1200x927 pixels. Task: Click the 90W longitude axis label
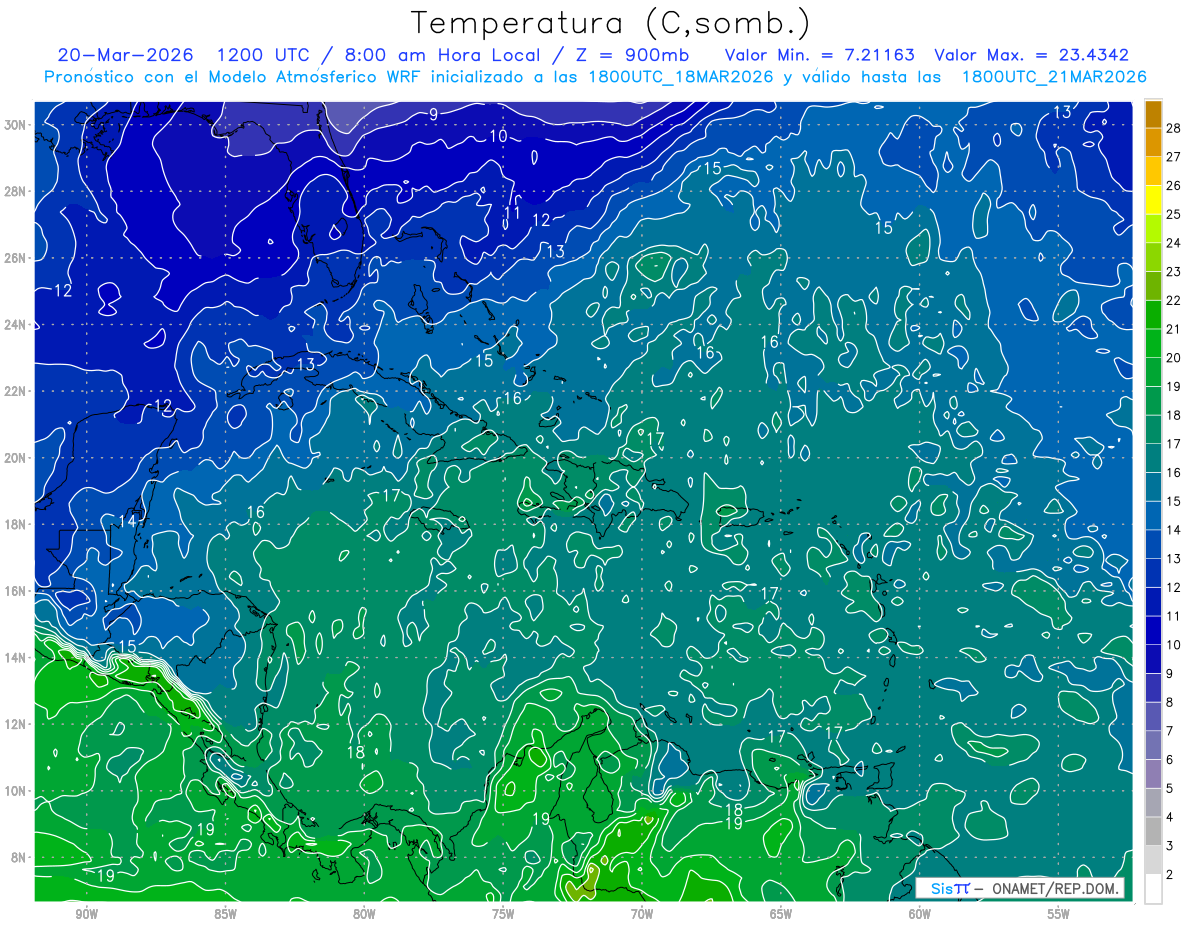(x=86, y=915)
